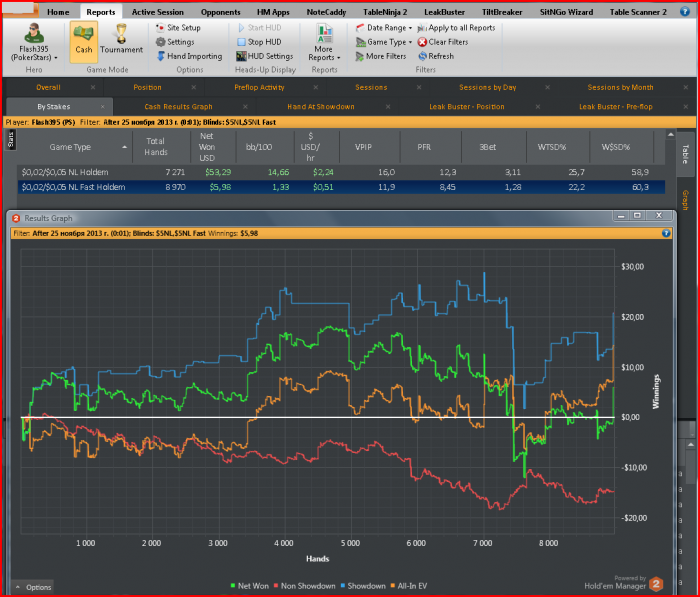Click Stop HUD
Image resolution: width=700 pixels, height=597 pixels.
259,42
